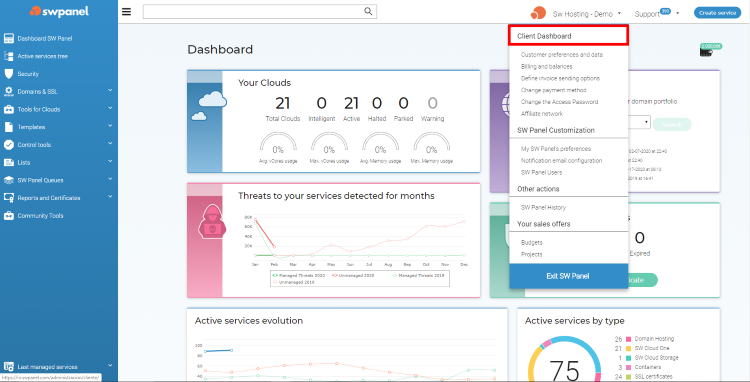Click the Domain Hosting pink swatch
The image size is (750, 382).
pyautogui.click(x=629, y=338)
